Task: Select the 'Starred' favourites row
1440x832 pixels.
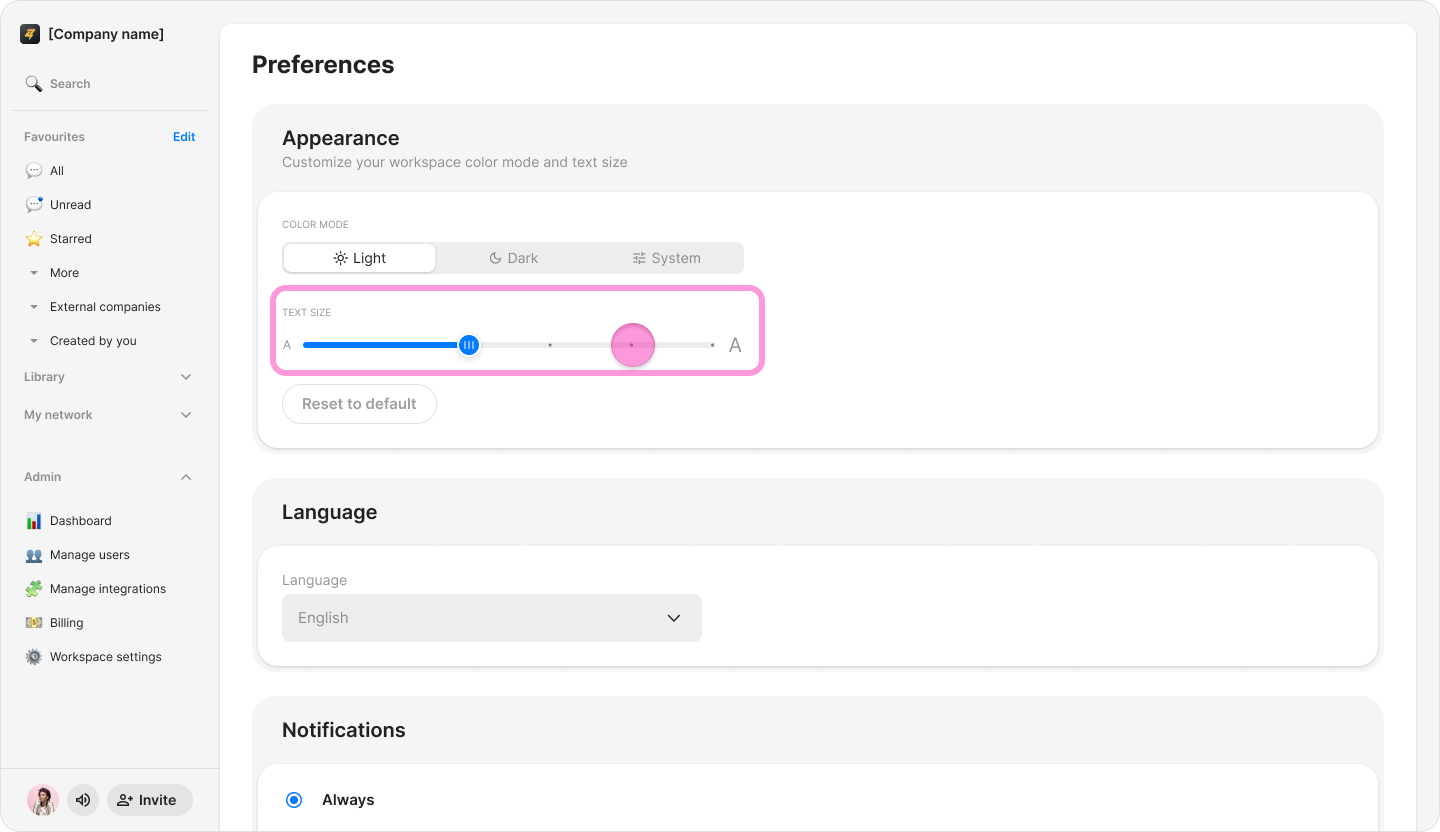Action: [x=110, y=239]
